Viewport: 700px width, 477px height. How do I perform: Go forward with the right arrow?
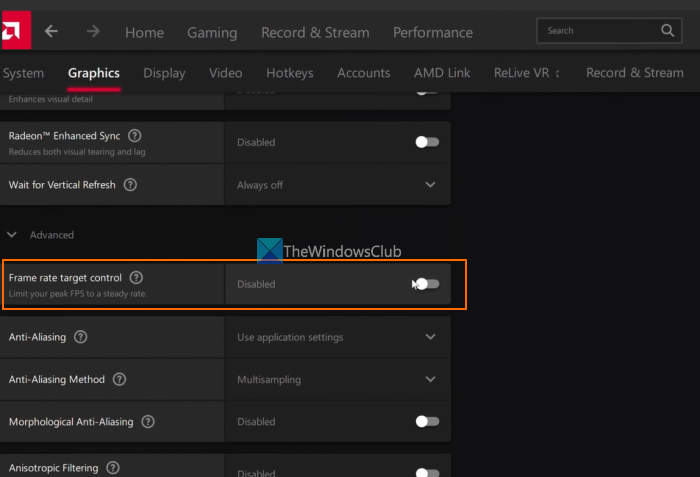[93, 31]
